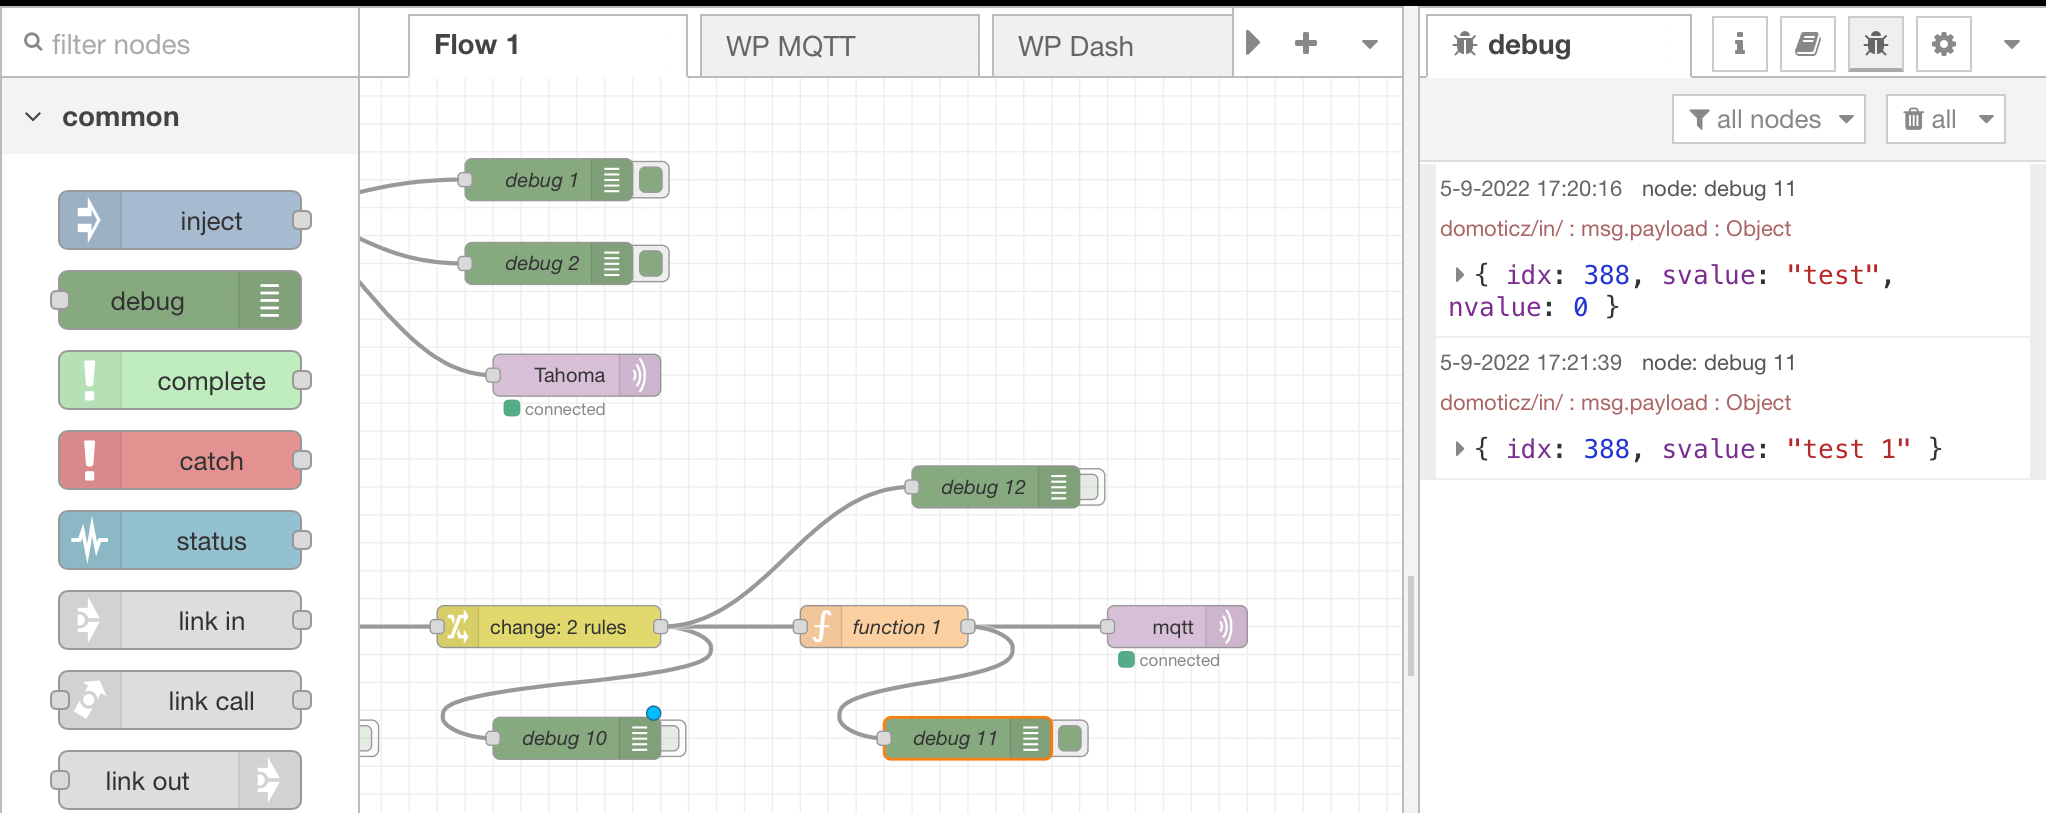The height and width of the screenshot is (813, 2046).
Task: Expand the first debug message object
Action: click(1459, 274)
